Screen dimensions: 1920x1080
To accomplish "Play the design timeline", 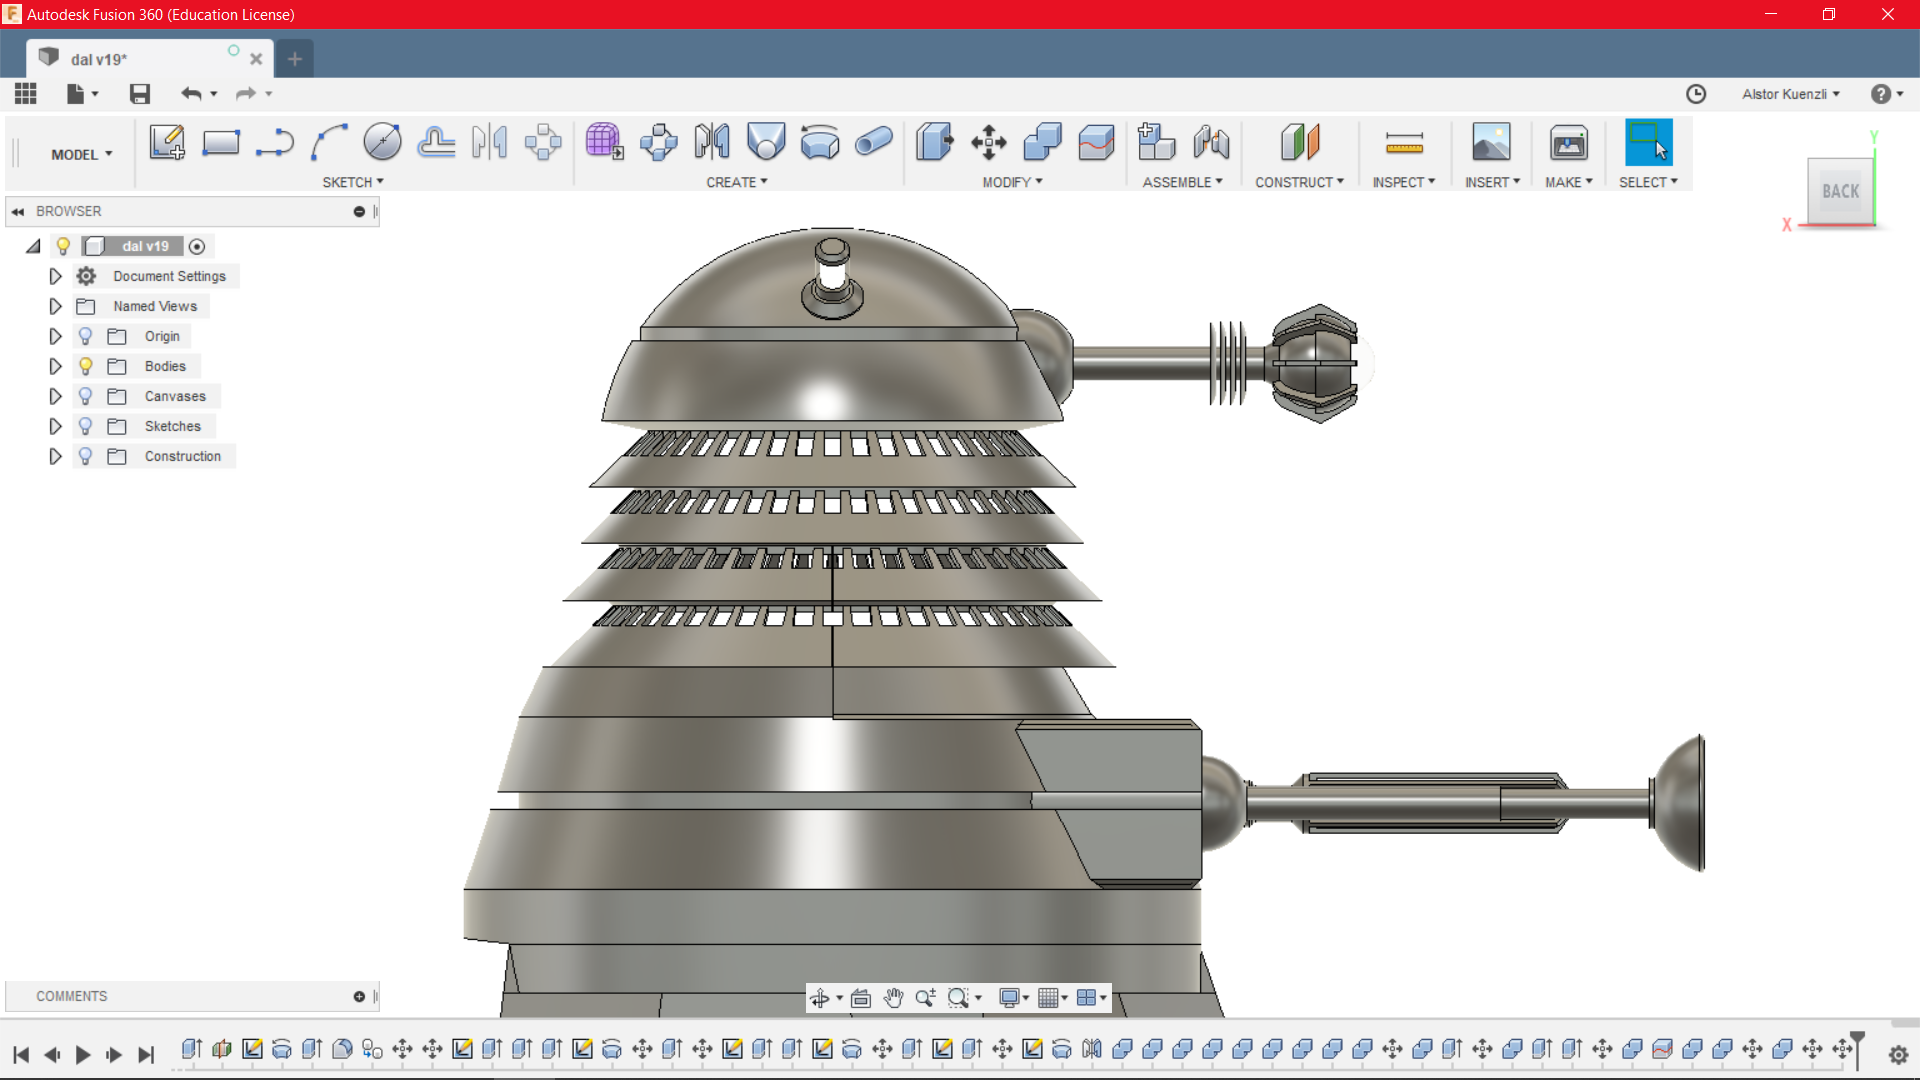I will coord(83,1054).
